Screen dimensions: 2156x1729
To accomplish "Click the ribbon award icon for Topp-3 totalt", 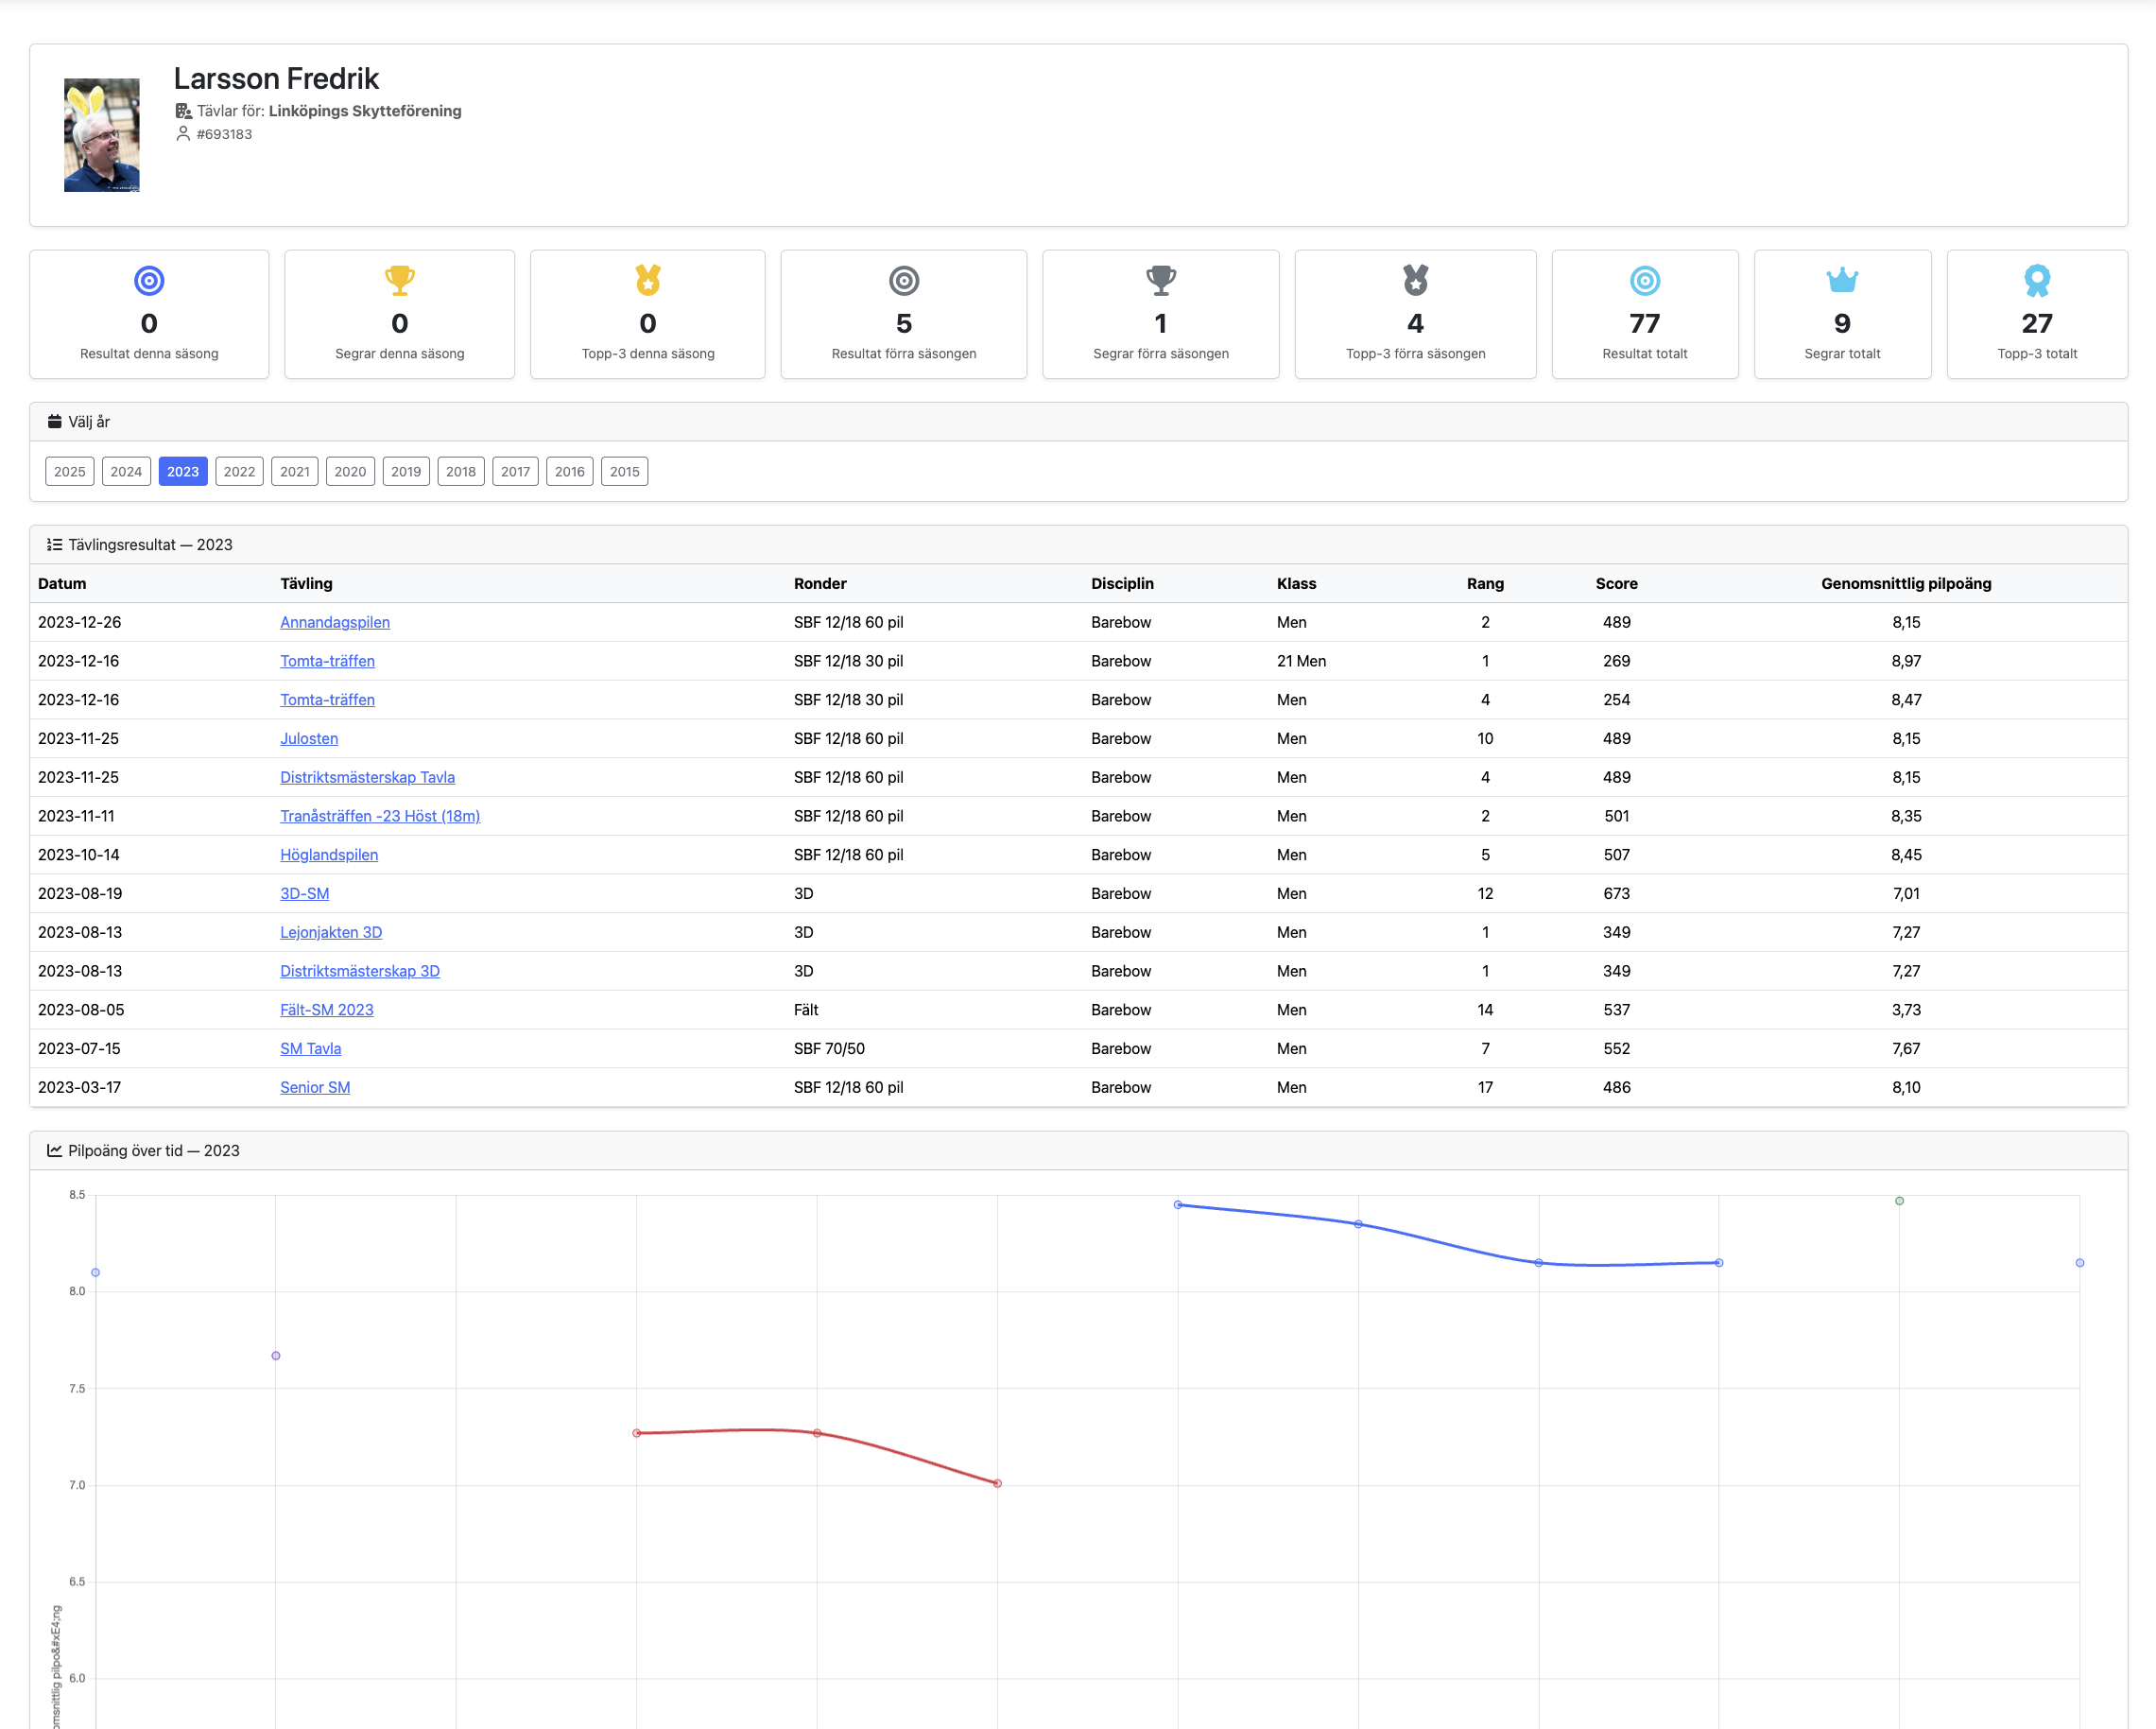I will tap(2036, 281).
